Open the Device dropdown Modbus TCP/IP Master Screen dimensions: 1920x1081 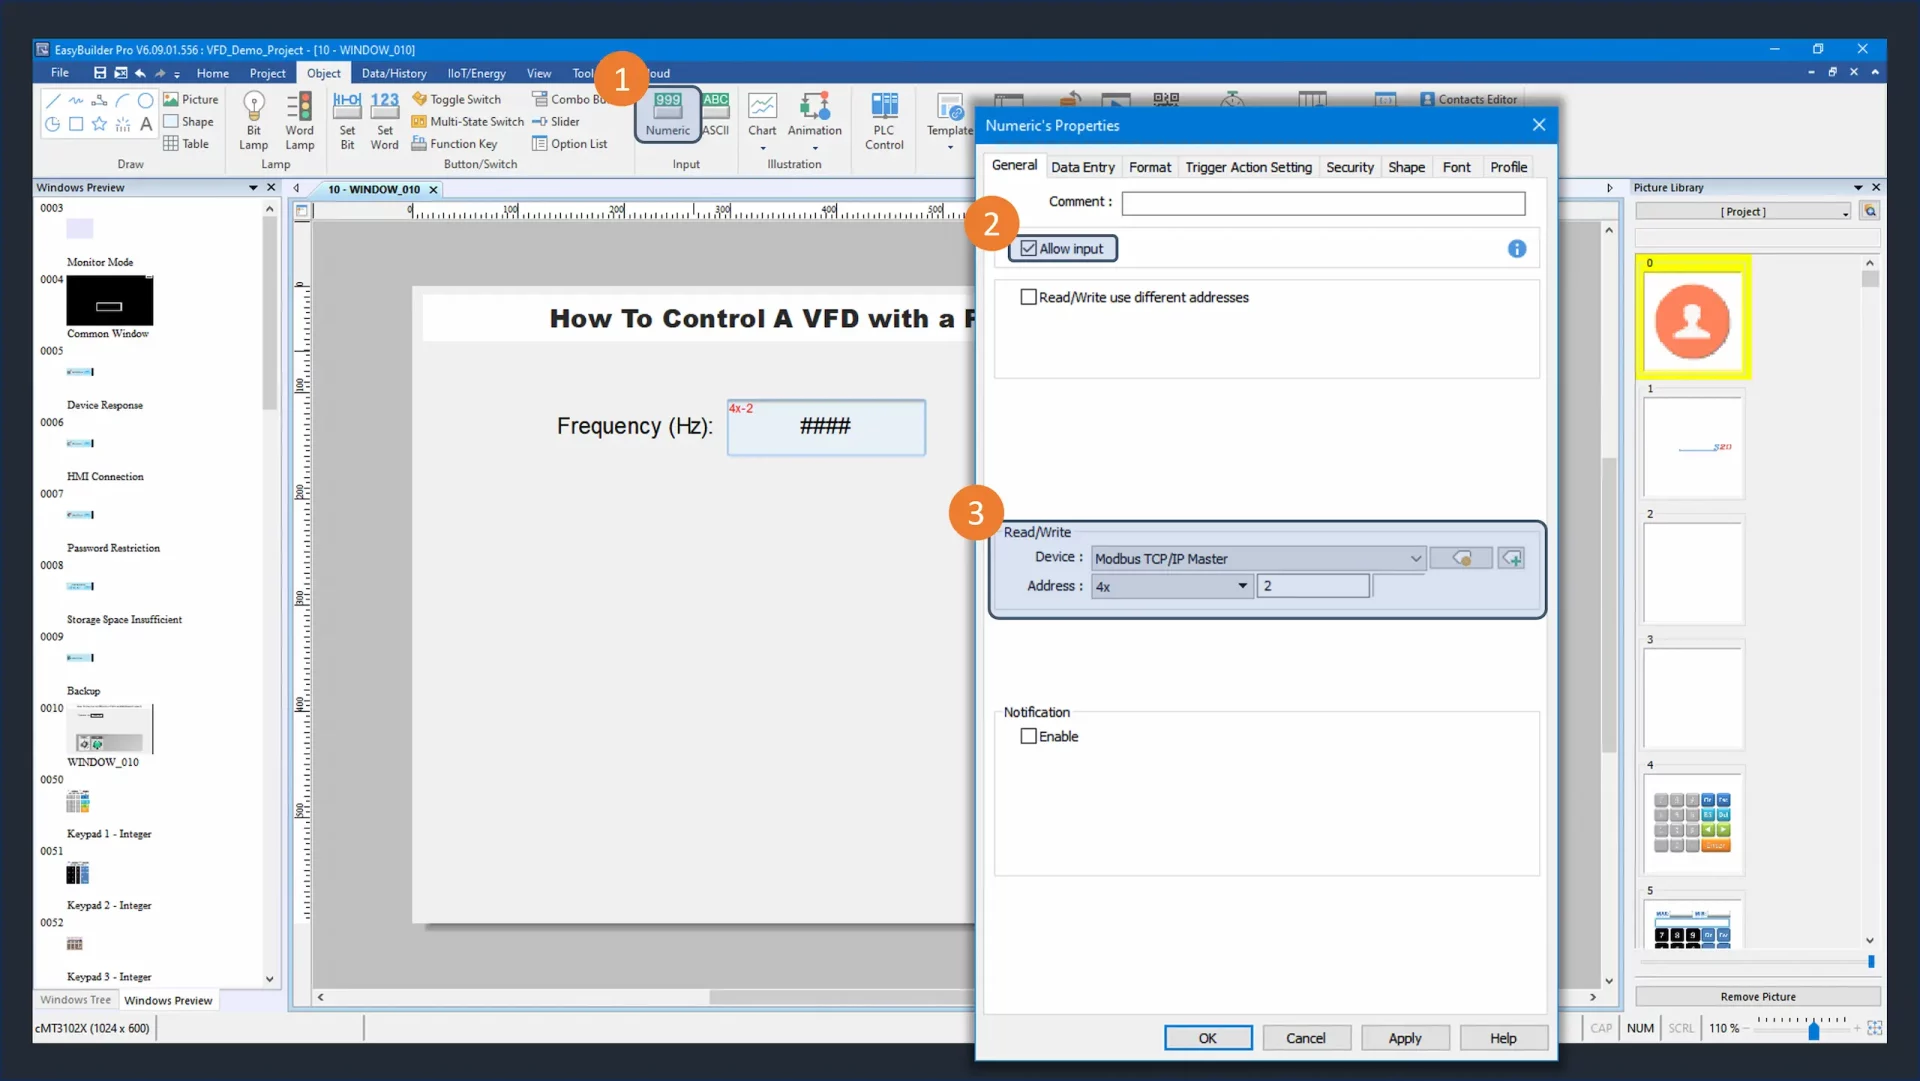point(1257,559)
